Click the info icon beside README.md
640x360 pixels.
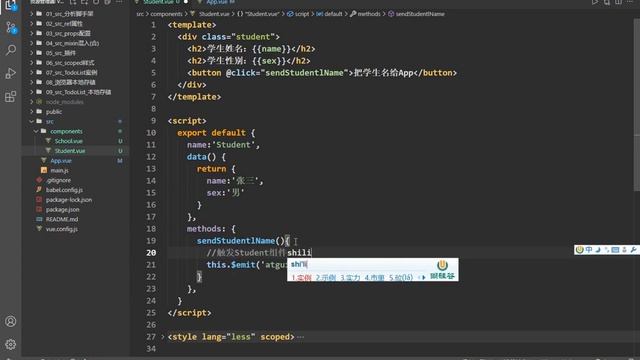(x=39, y=219)
